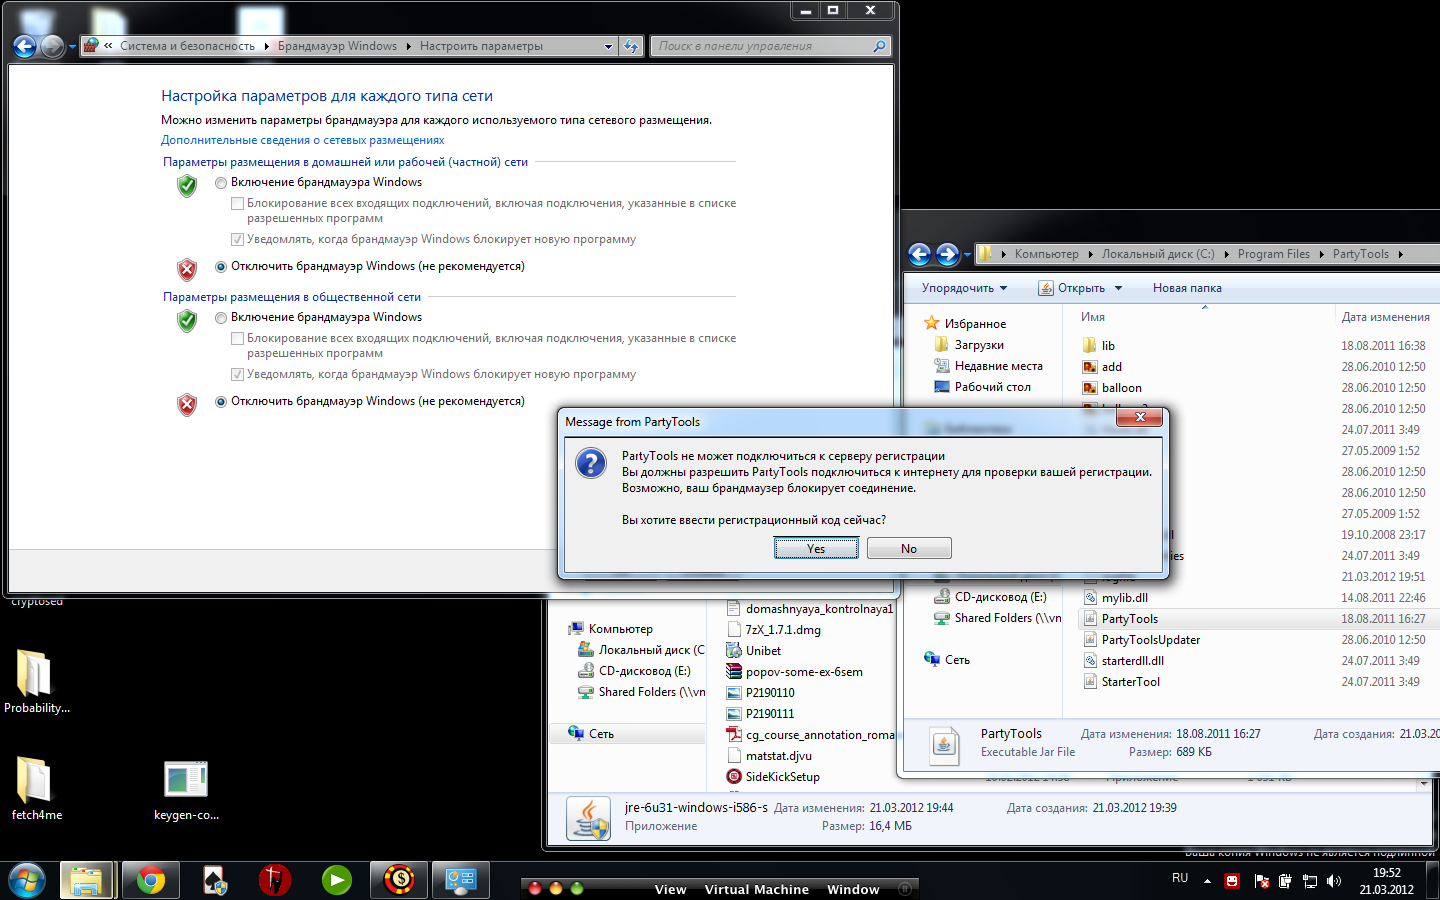1440x900 pixels.
Task: Select matstat.djvu file
Action: 769,756
